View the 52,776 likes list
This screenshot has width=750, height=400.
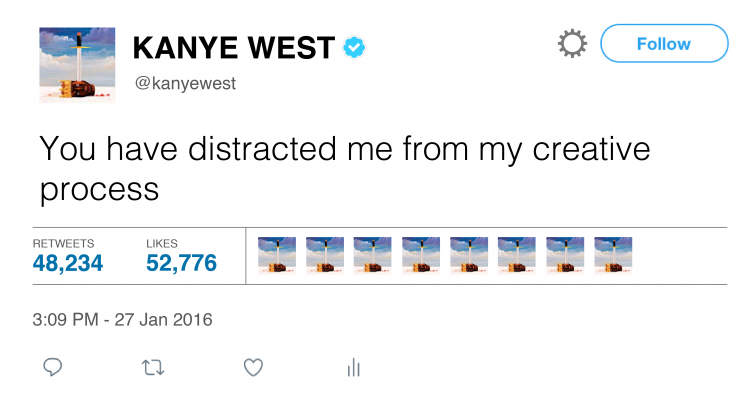(x=181, y=263)
